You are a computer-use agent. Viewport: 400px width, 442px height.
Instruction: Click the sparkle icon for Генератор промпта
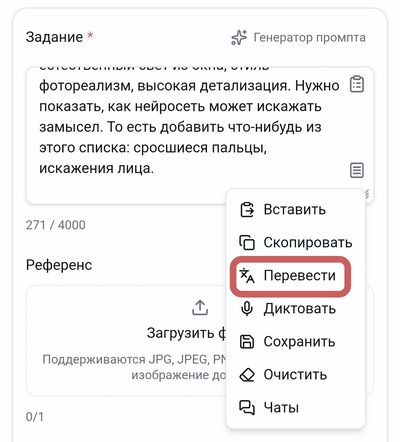point(239,37)
